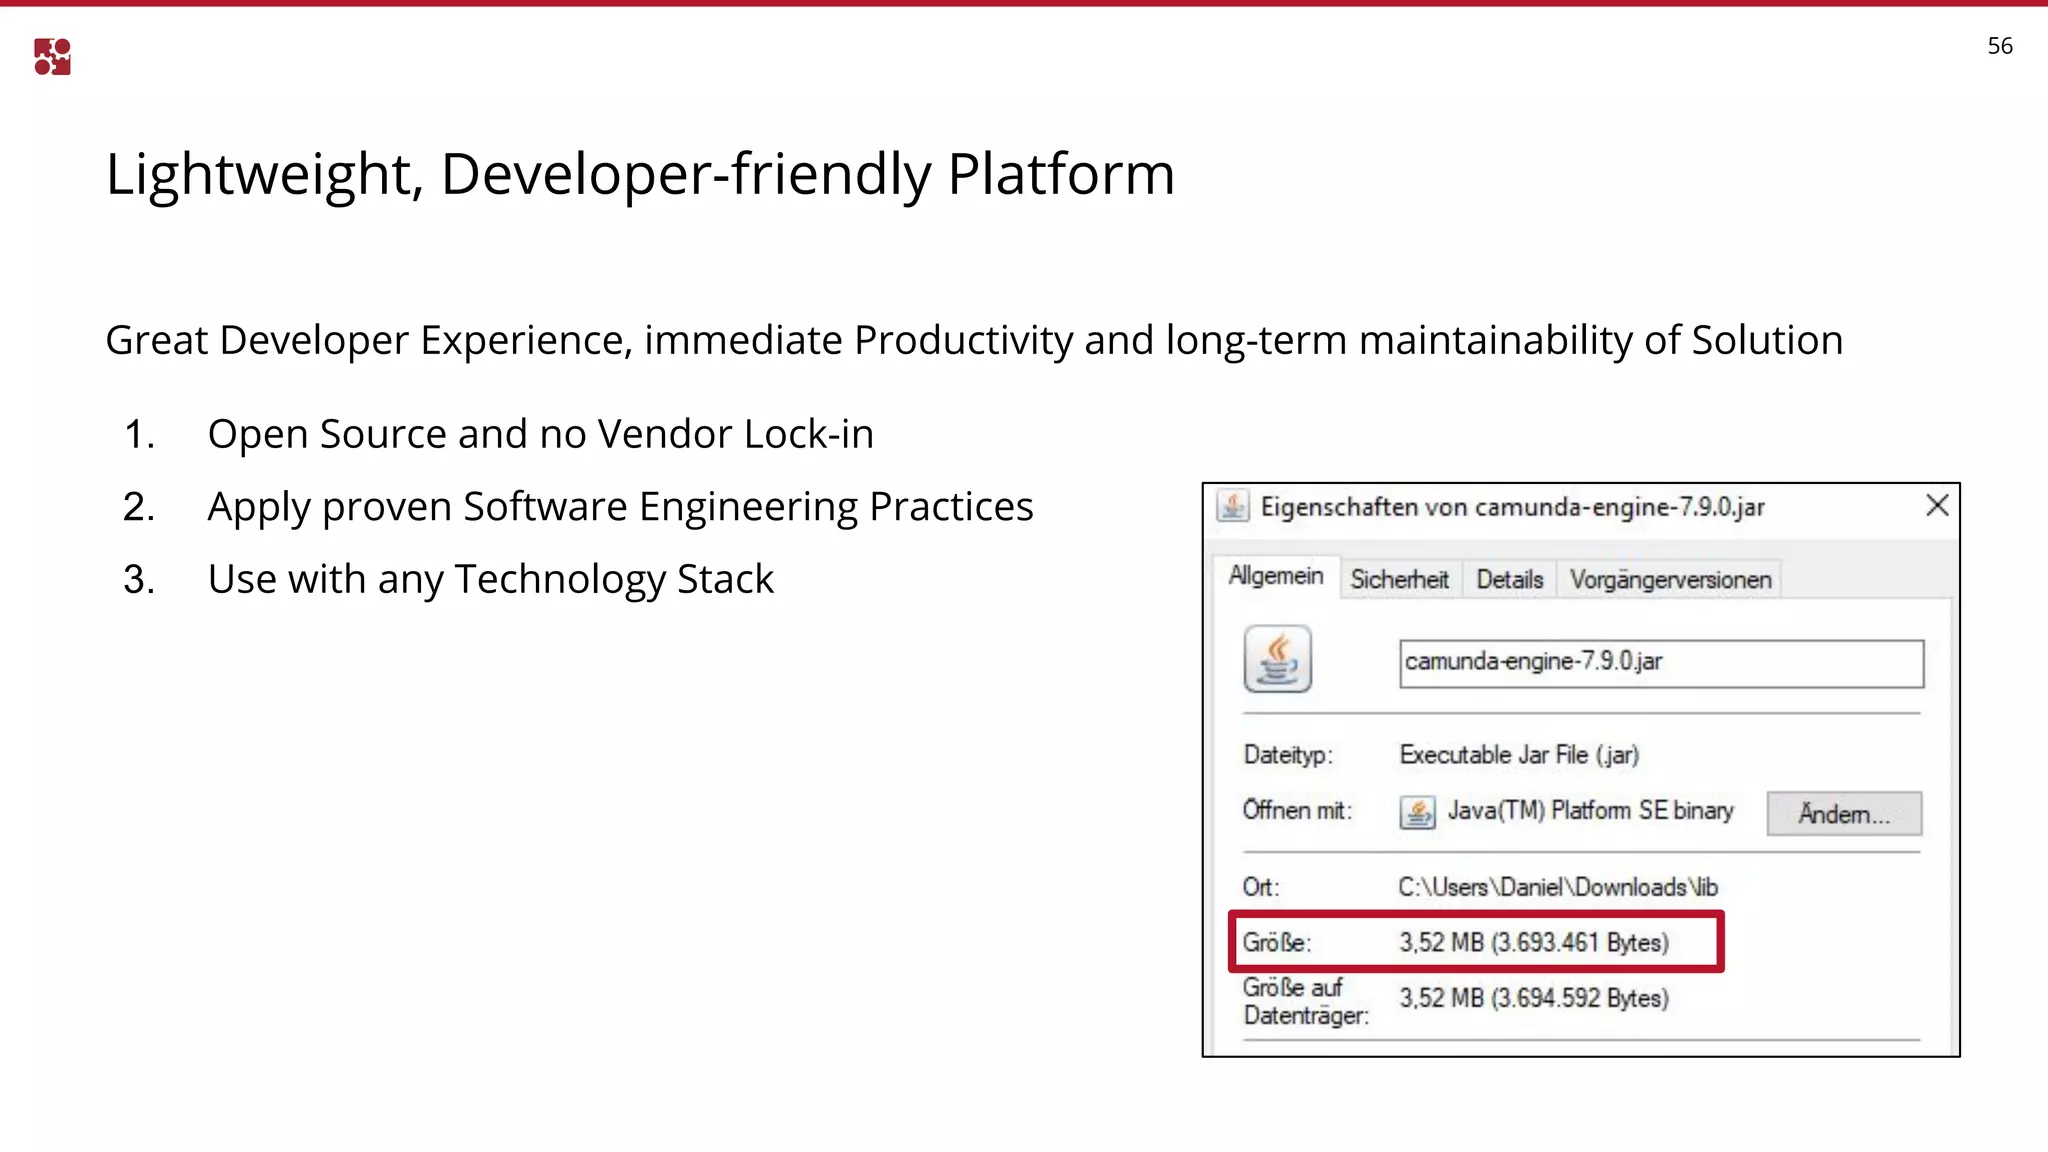
Task: Switch to the Sicherheit tab
Action: [x=1399, y=579]
